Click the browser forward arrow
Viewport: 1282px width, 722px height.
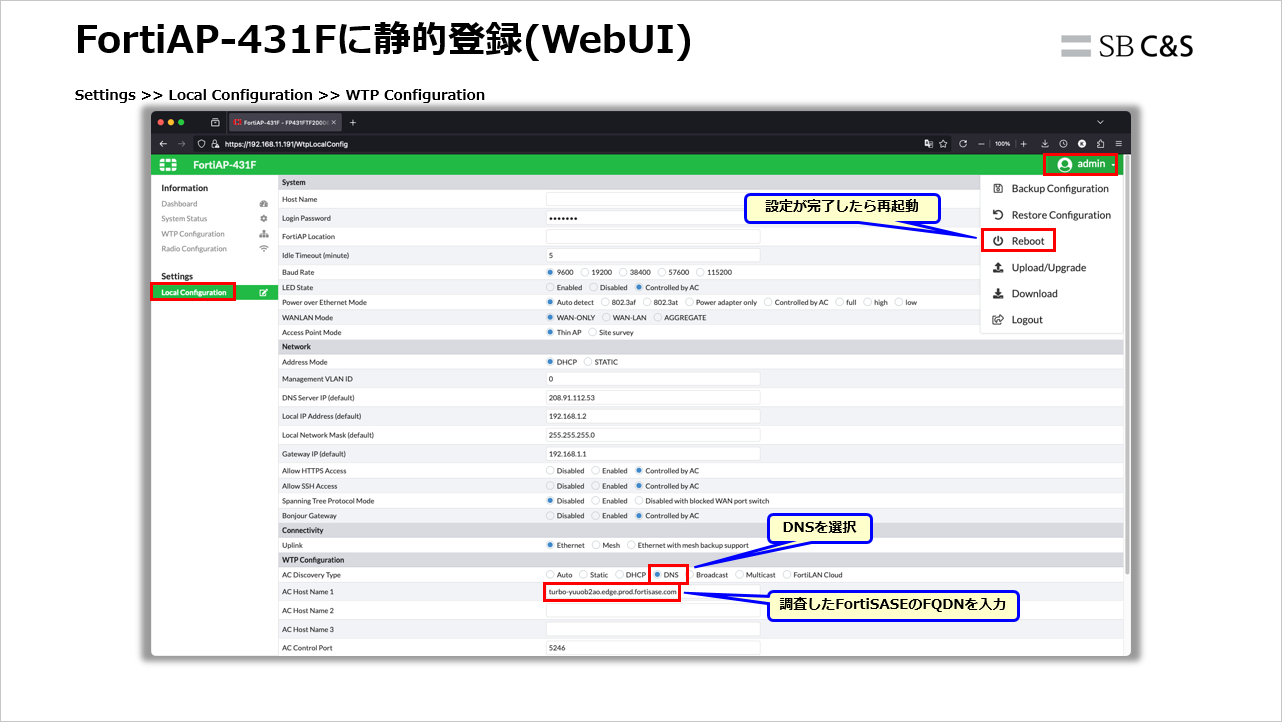pos(181,144)
